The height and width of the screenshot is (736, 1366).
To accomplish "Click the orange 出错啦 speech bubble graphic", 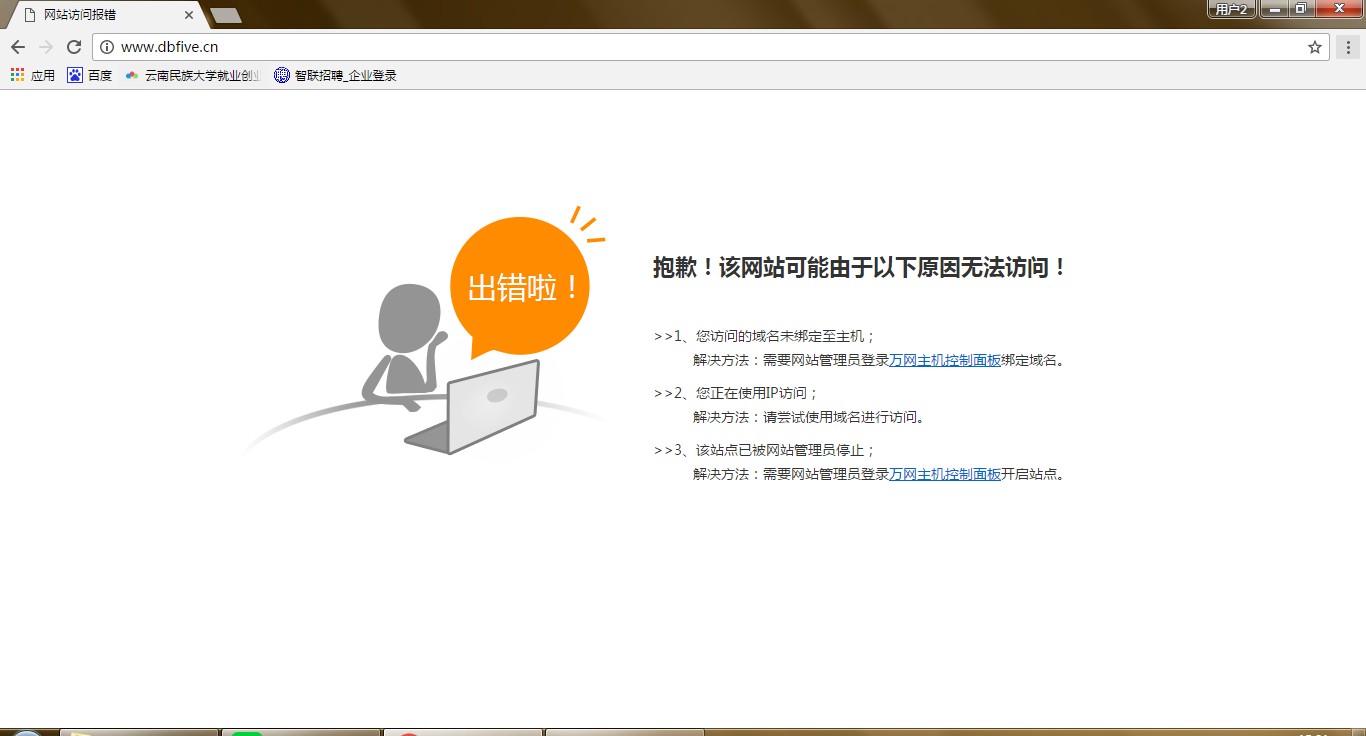I will (x=521, y=286).
